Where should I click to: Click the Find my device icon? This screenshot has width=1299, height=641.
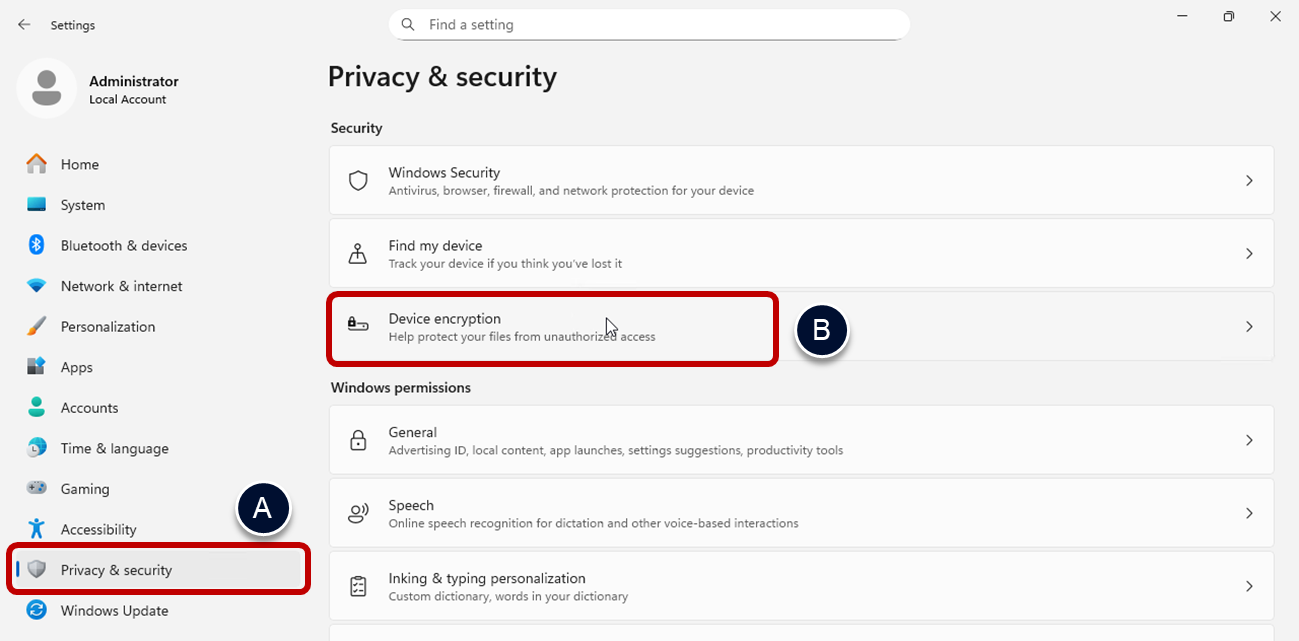(x=358, y=254)
